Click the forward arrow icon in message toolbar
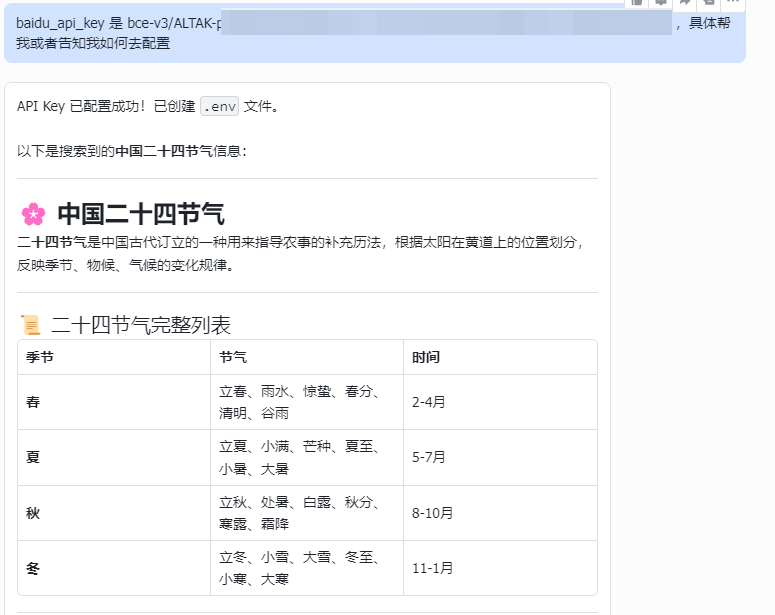Viewport: 775px width, 615px height. tap(686, 3)
